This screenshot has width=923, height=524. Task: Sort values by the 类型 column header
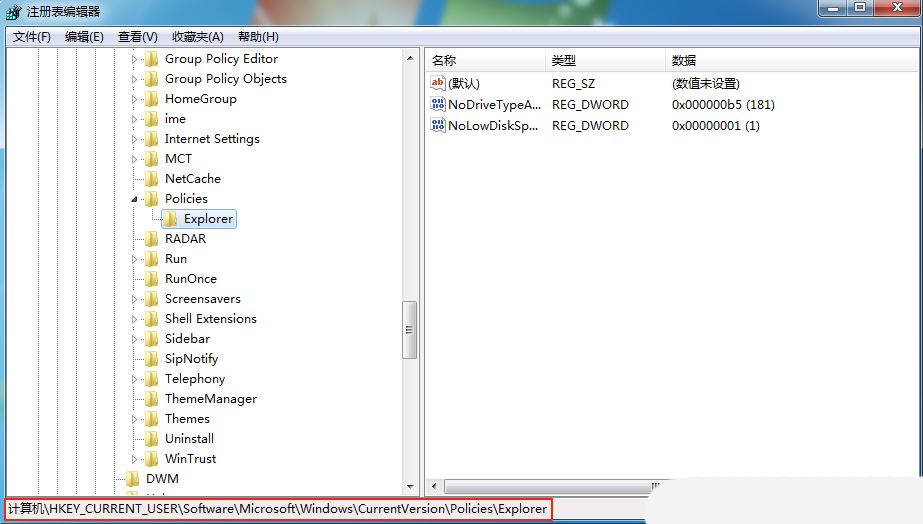[x=606, y=60]
